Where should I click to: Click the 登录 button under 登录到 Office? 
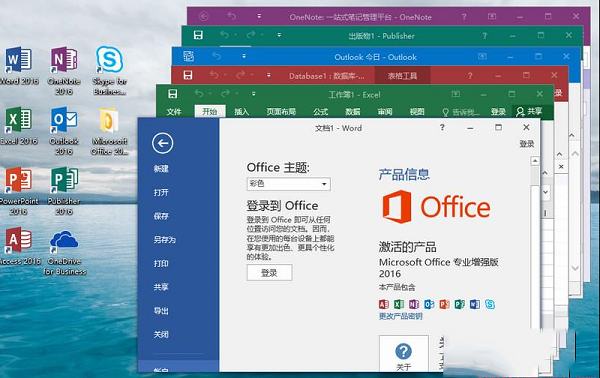(x=269, y=273)
